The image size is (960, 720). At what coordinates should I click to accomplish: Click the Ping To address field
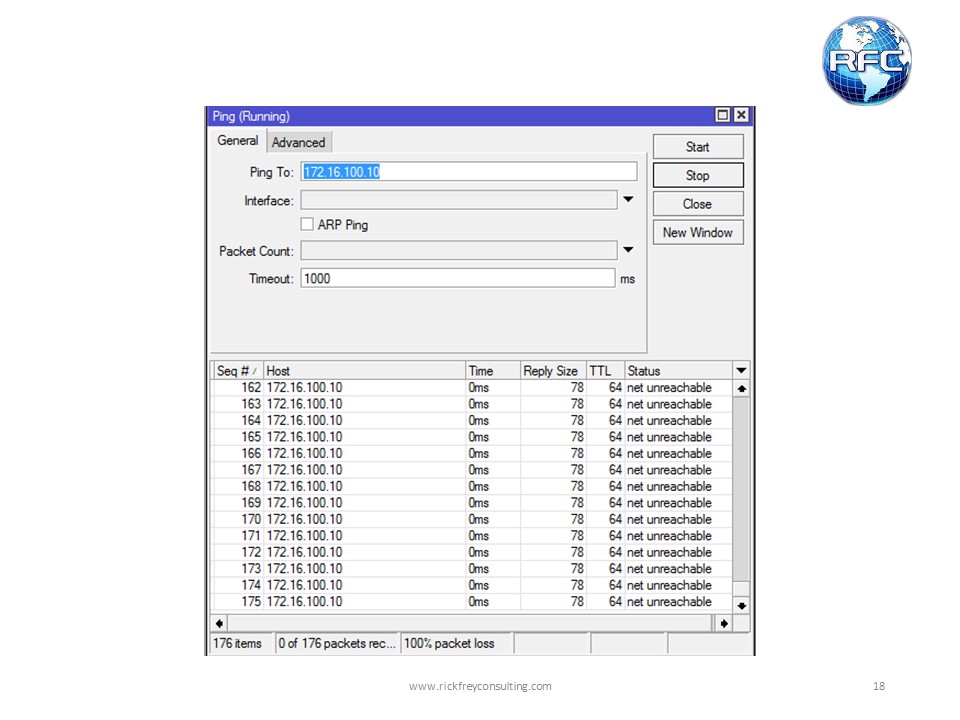(x=468, y=171)
